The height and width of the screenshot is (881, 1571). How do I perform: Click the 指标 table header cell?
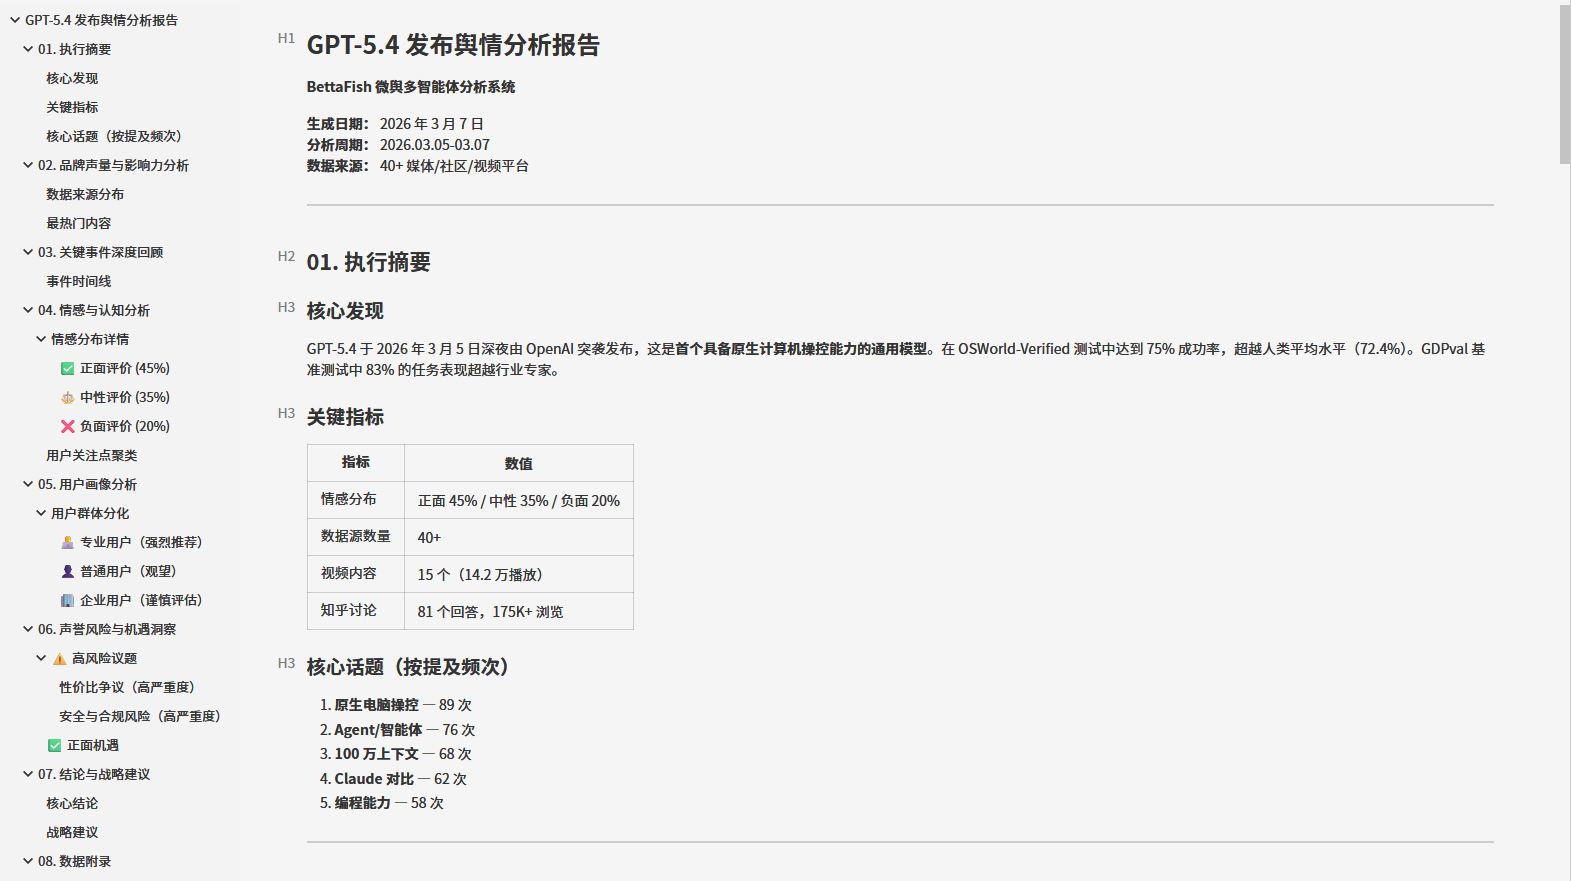coord(356,463)
